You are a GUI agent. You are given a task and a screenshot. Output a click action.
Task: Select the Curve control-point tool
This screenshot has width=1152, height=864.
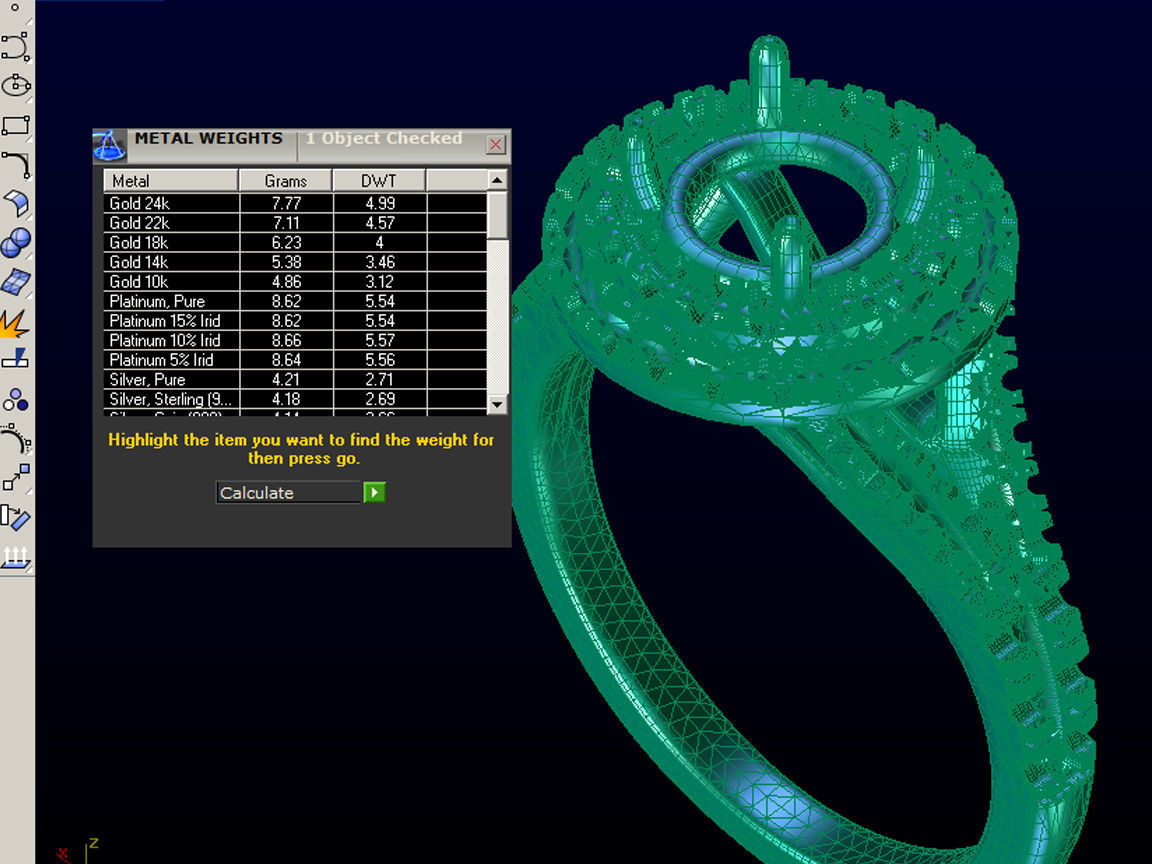pyautogui.click(x=15, y=46)
